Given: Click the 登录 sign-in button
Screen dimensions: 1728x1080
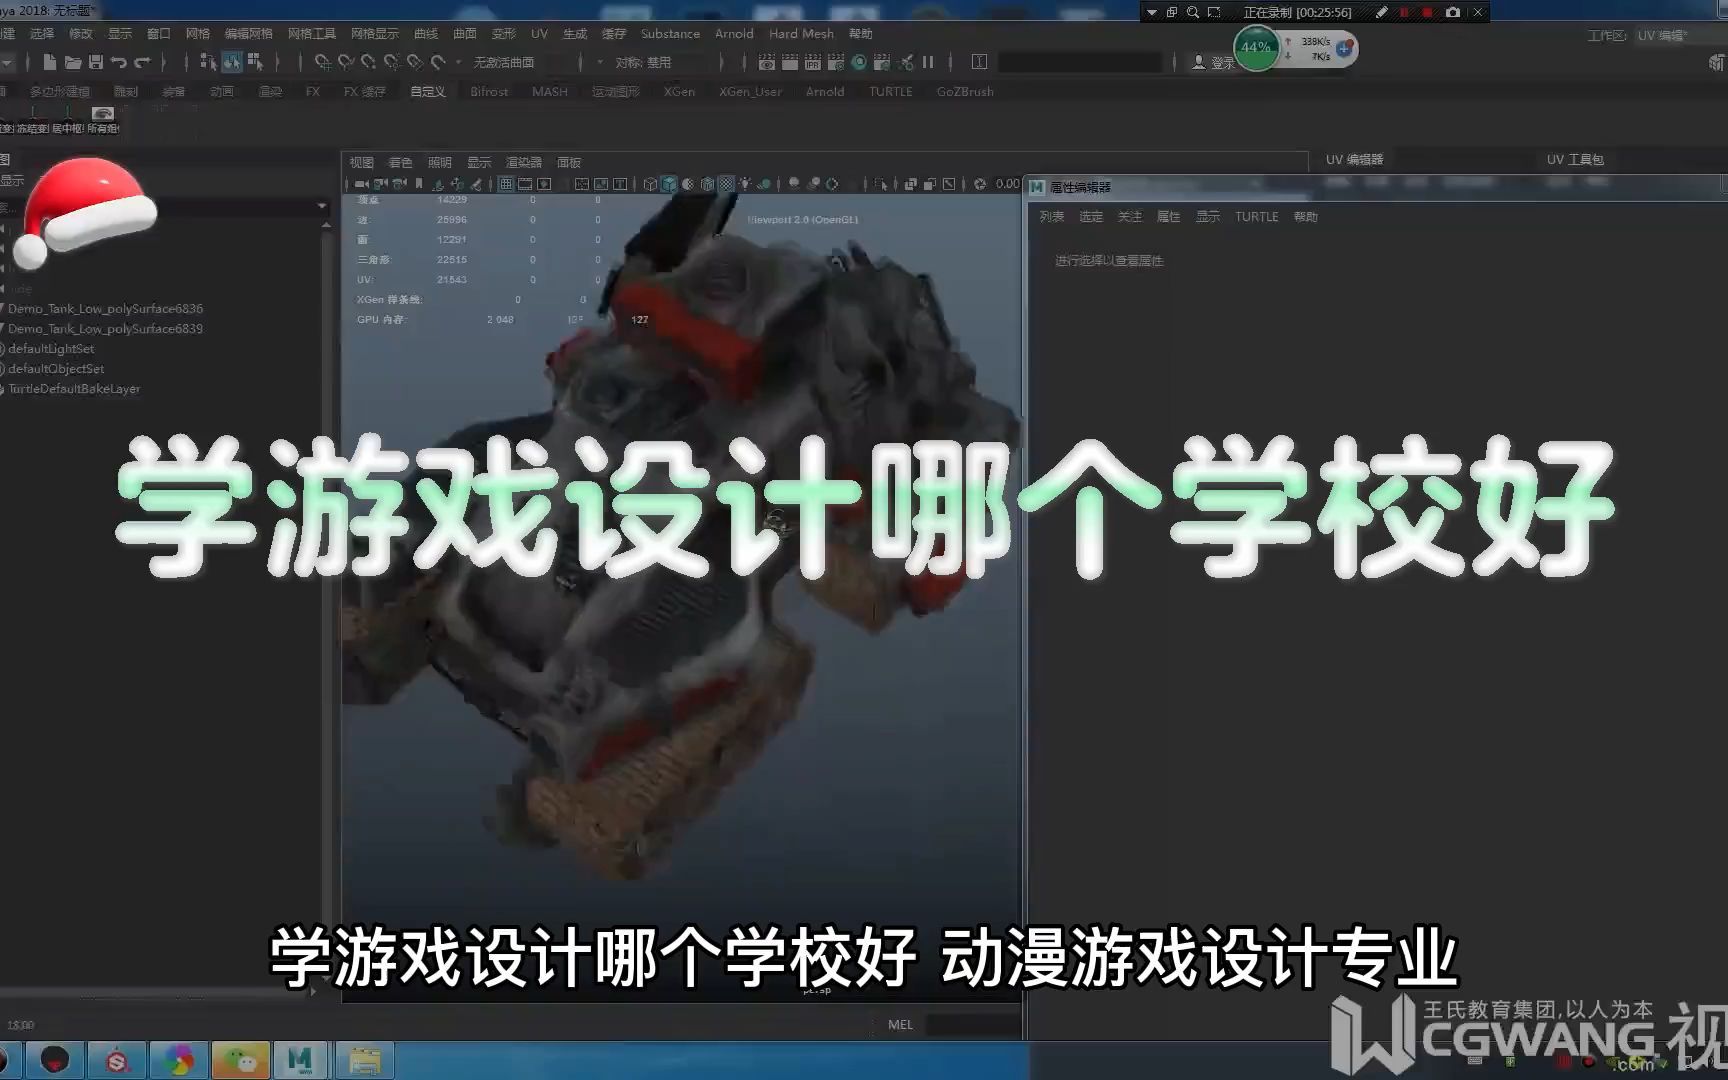Looking at the screenshot, I should point(1213,62).
